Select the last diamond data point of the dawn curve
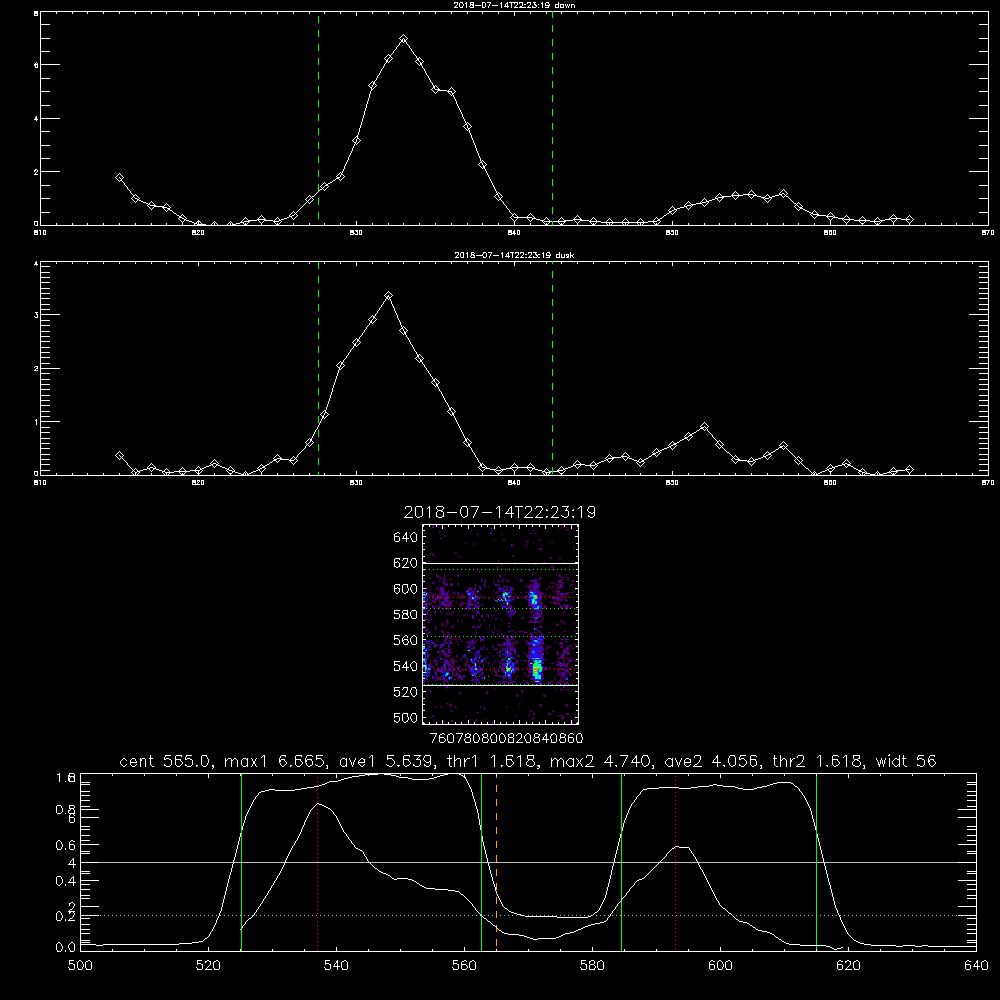 [x=909, y=219]
